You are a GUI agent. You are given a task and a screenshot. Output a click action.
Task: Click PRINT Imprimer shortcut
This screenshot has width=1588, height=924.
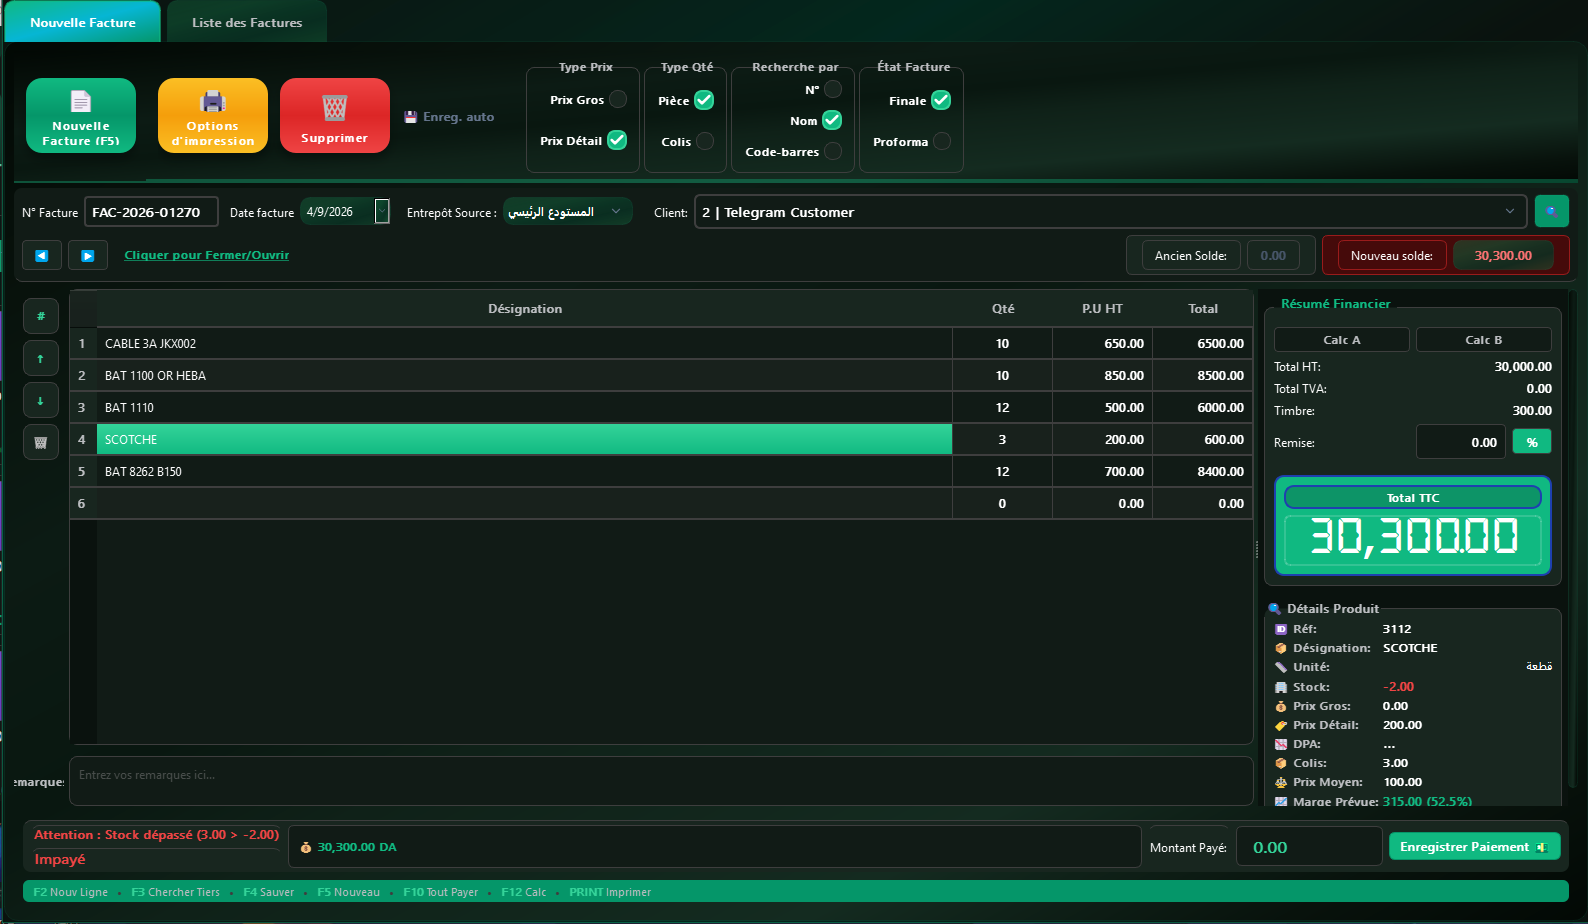click(x=610, y=892)
